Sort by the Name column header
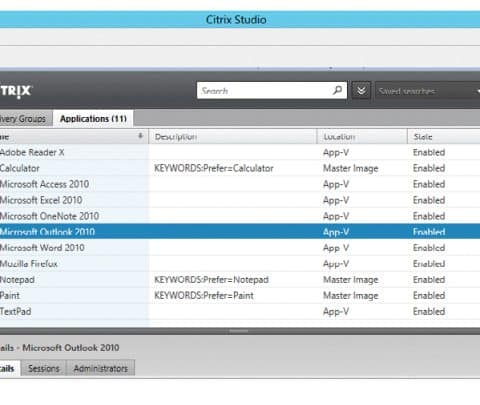 click(x=73, y=137)
